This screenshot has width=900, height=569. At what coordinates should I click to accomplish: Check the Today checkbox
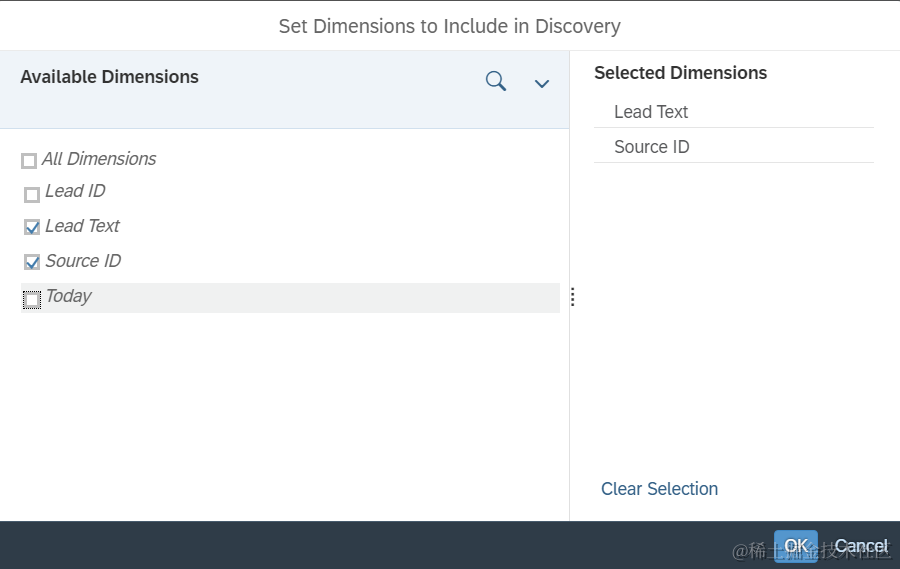32,299
